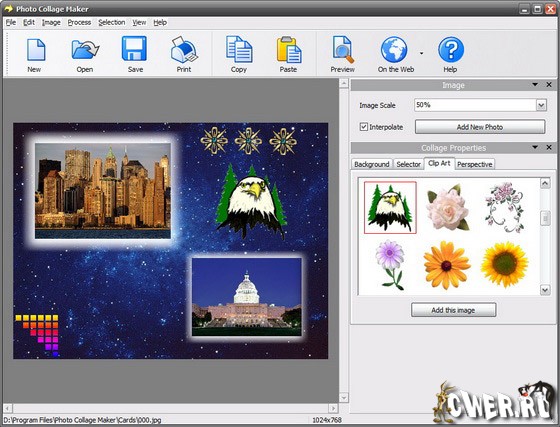Switch to the Perspective tab
Screen dimensions: 560x427
(475, 164)
